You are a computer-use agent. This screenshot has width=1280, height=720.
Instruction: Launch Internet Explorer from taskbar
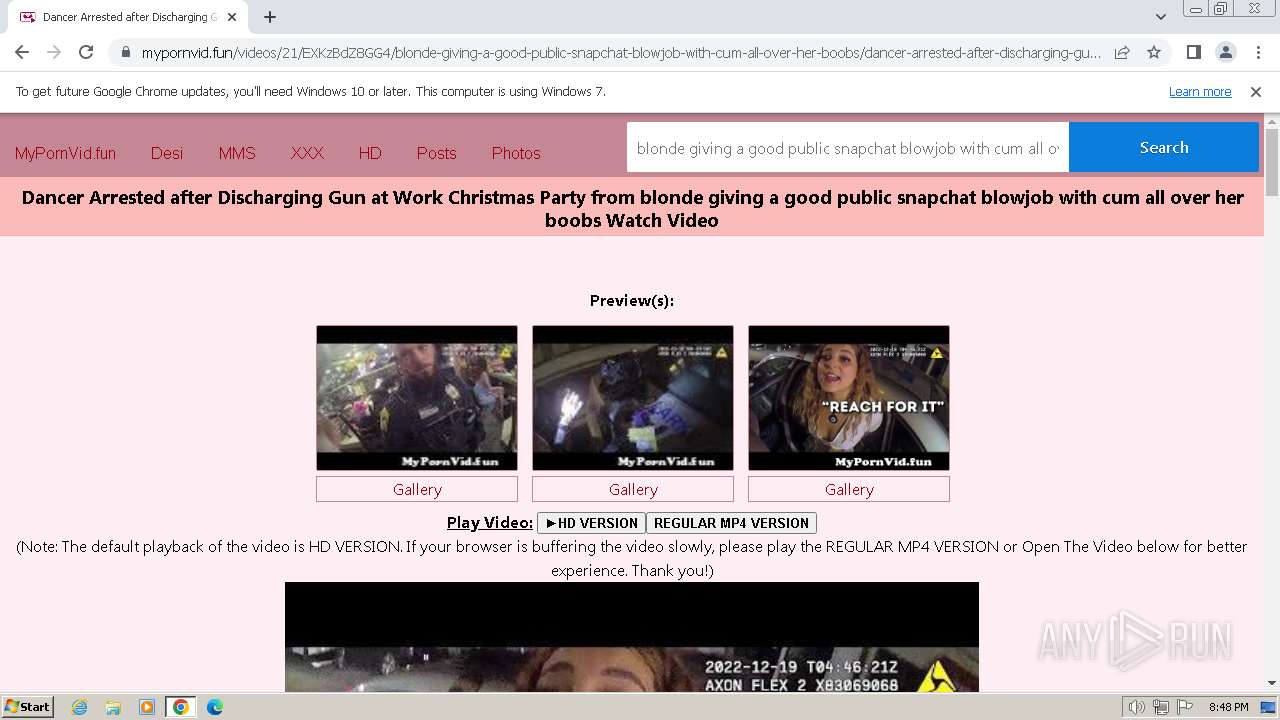pos(80,707)
